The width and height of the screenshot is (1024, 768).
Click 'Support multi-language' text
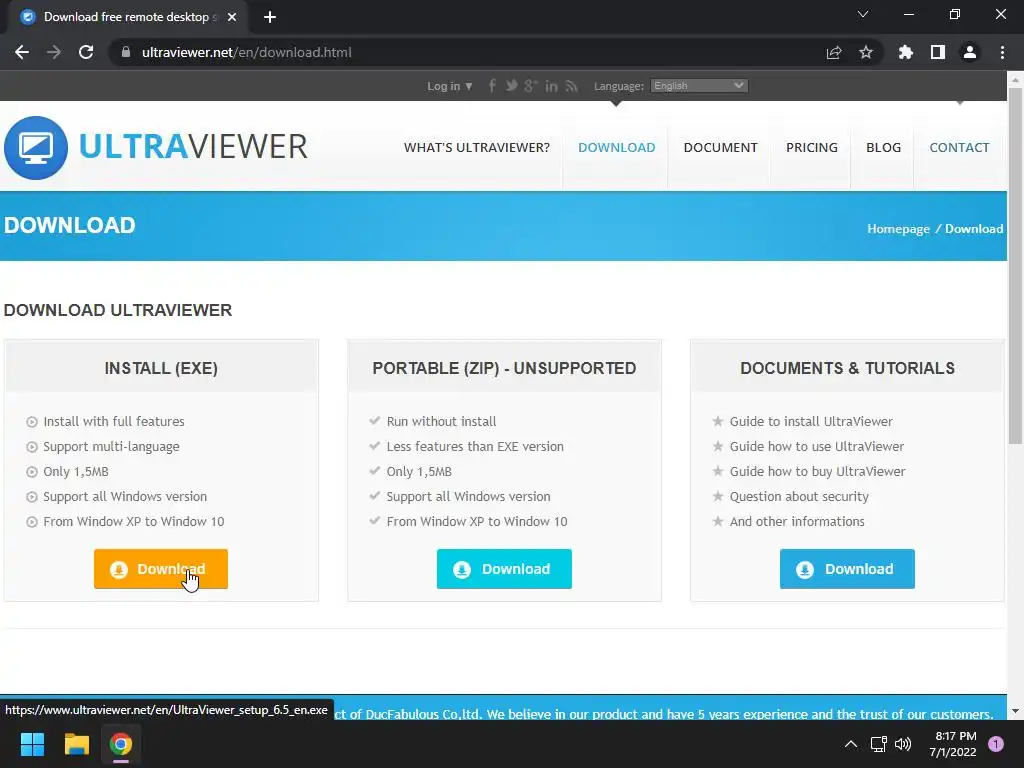(111, 447)
